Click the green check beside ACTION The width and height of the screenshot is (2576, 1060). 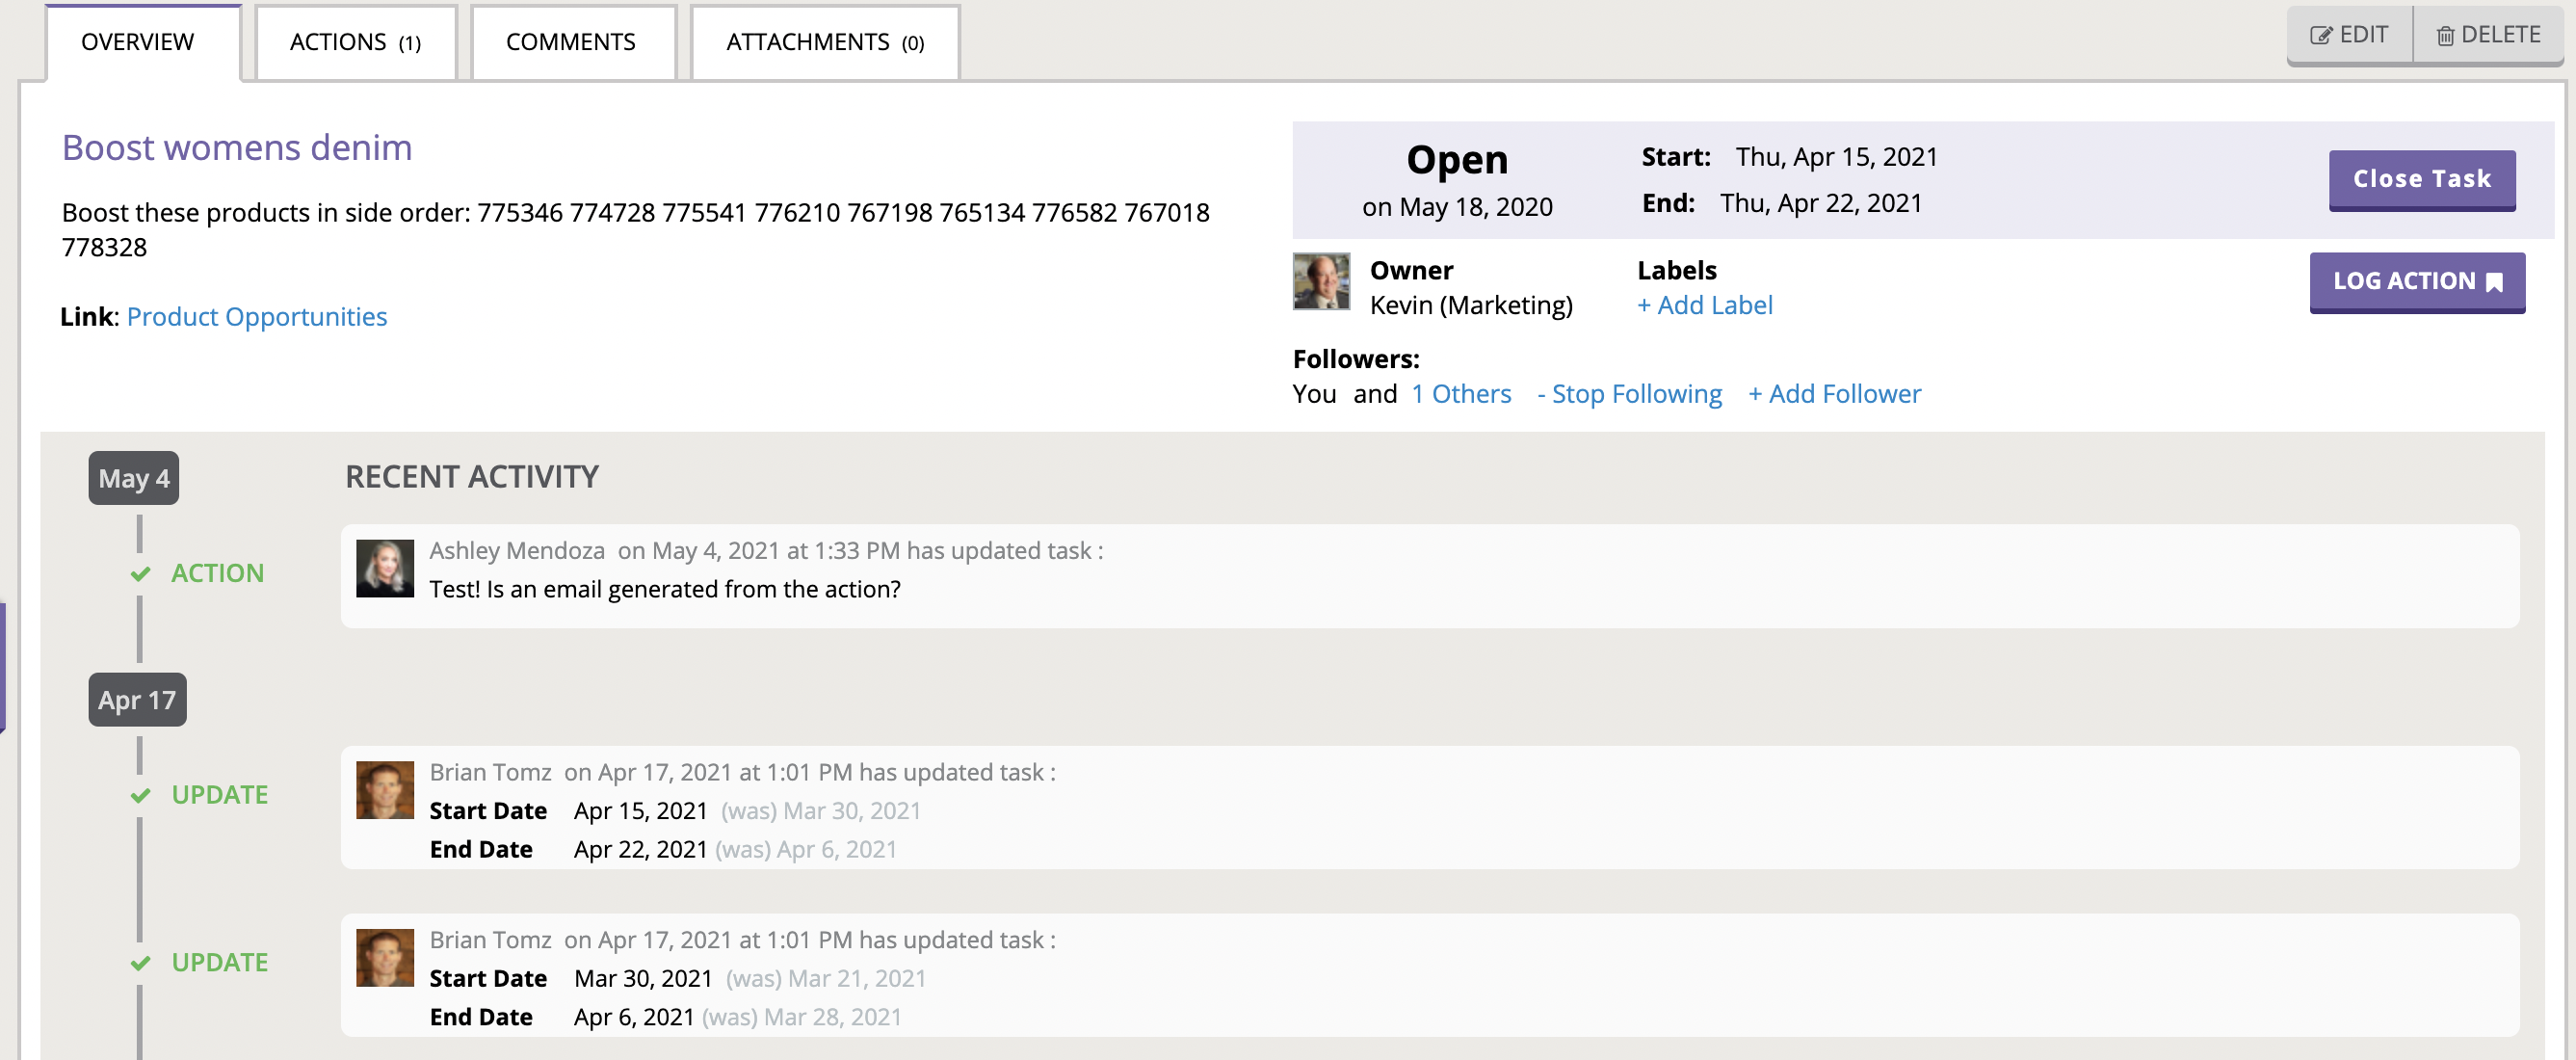click(141, 574)
